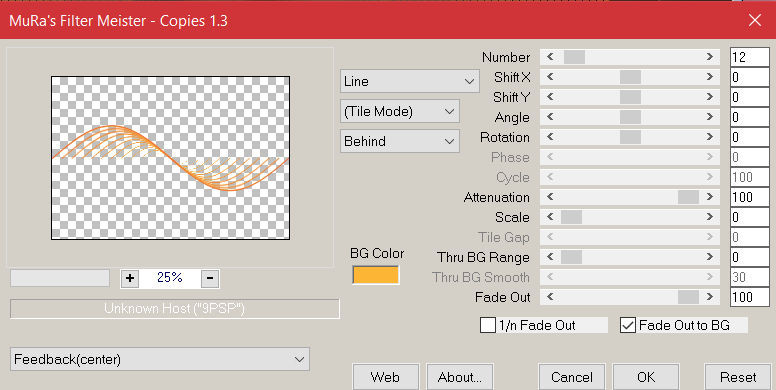Click the orange wave preview image
The image size is (776, 390).
pos(170,158)
